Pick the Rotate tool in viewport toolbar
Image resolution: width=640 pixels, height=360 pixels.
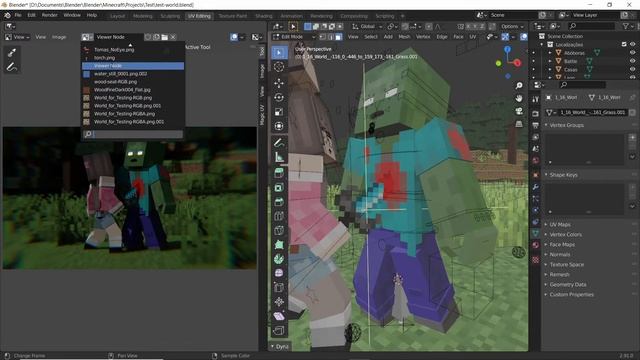tap(279, 98)
